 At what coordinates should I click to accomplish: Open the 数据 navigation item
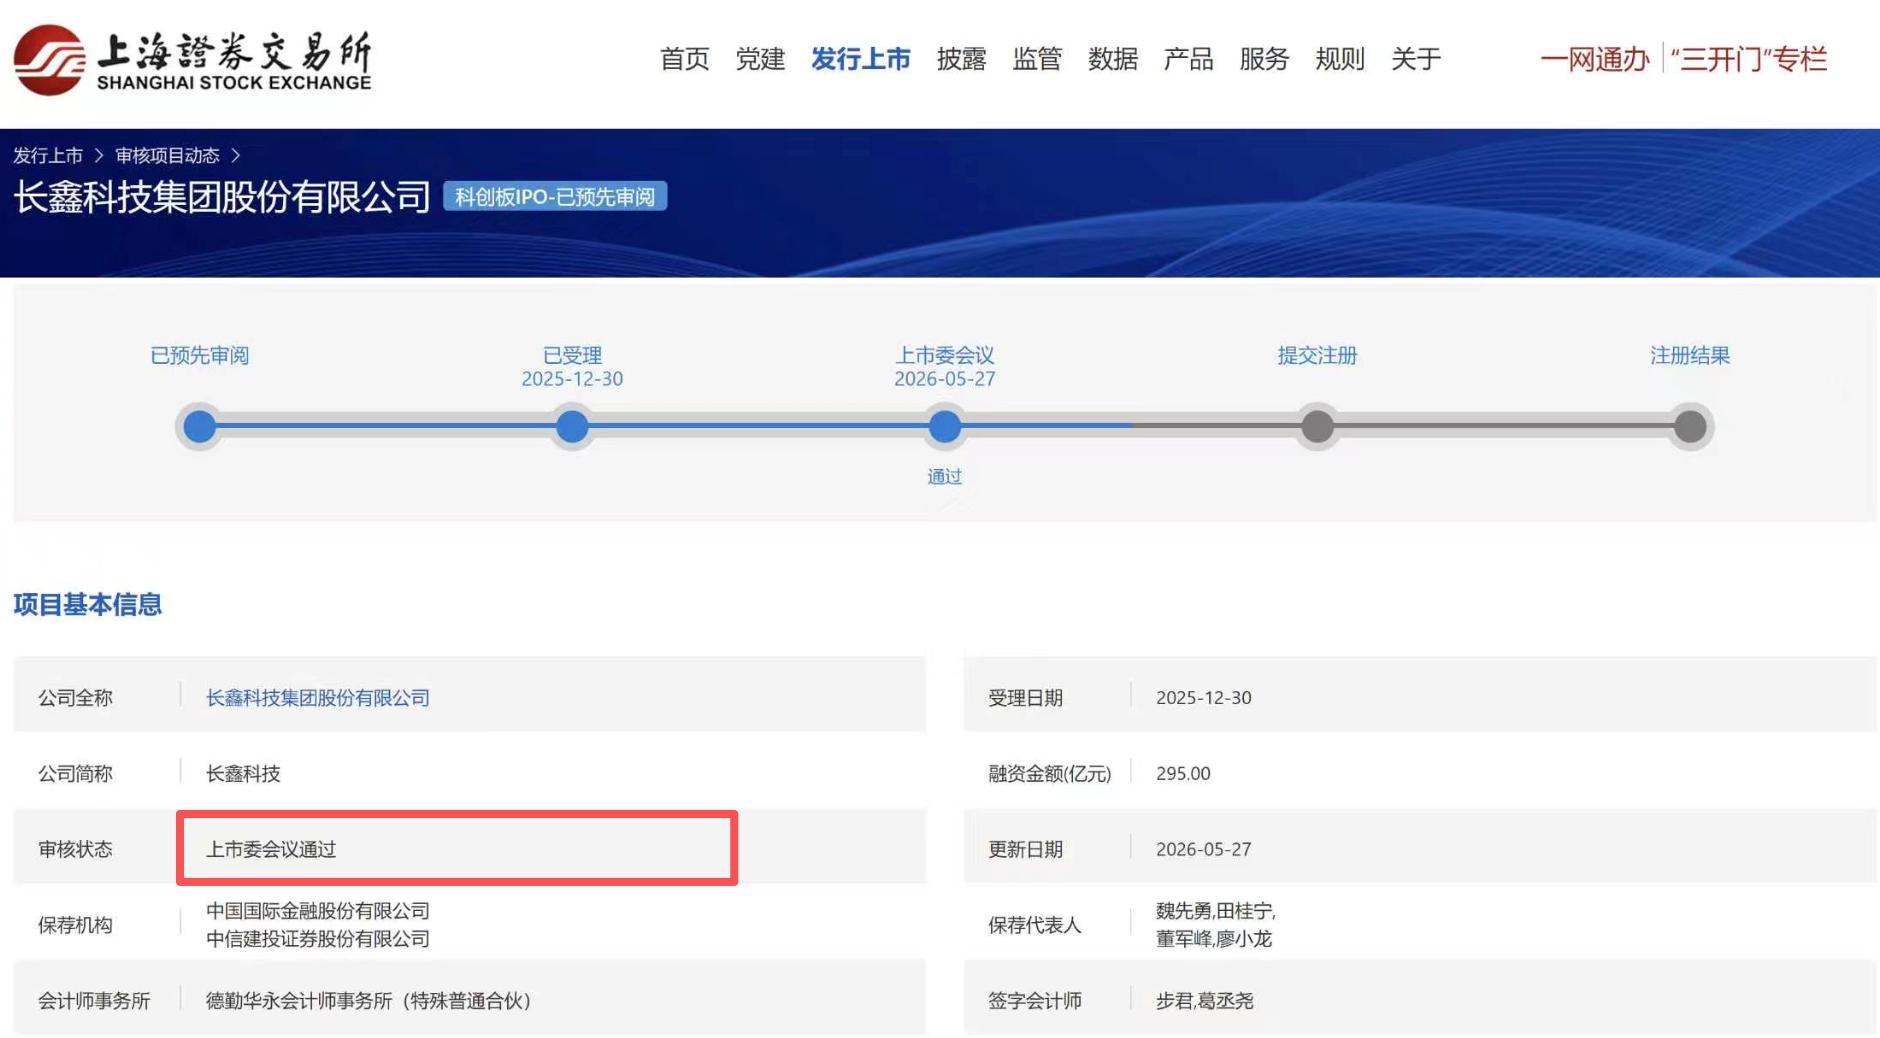coord(1113,59)
